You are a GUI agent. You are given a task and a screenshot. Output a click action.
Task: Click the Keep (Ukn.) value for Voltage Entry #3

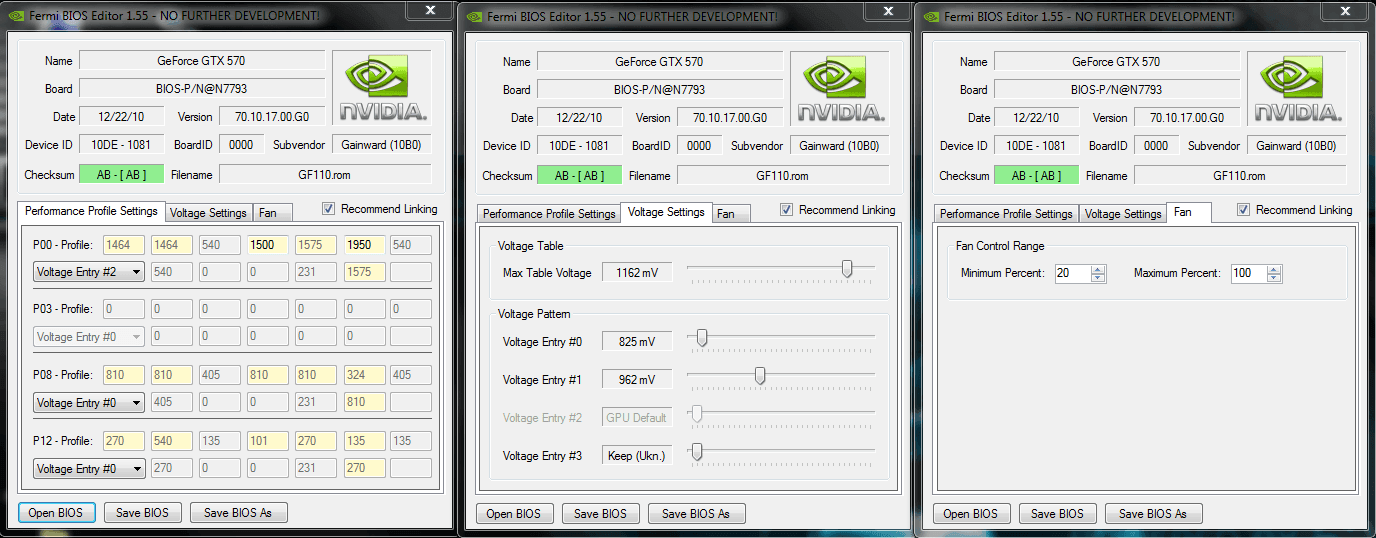[637, 456]
